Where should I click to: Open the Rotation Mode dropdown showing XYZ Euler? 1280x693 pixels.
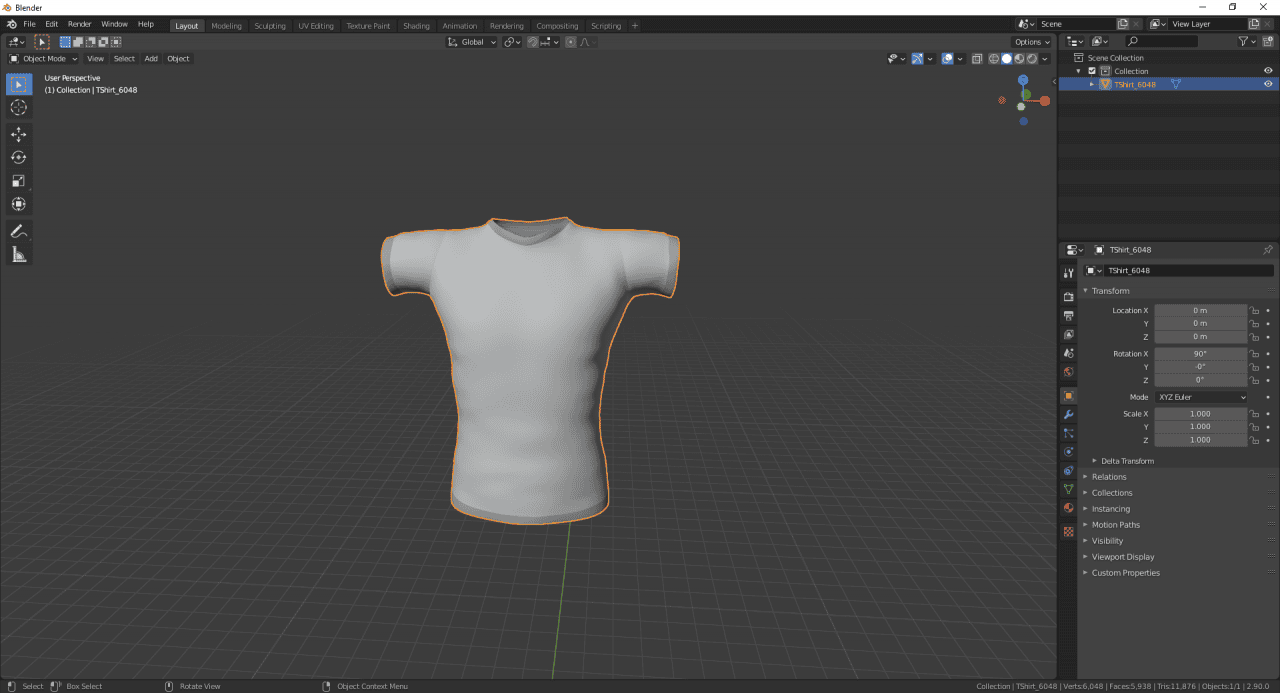coord(1200,396)
